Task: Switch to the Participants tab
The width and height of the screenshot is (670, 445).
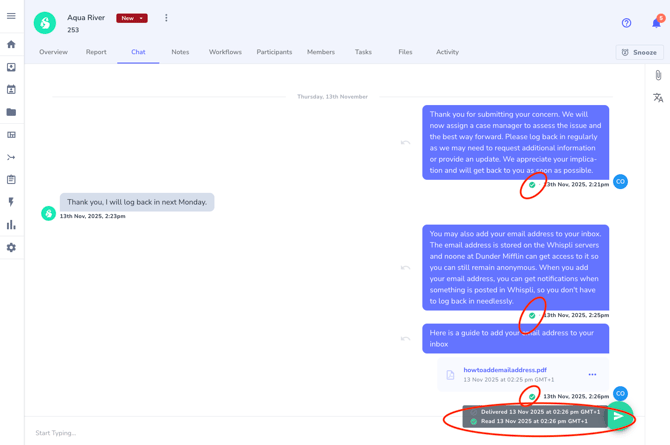Action: [274, 52]
